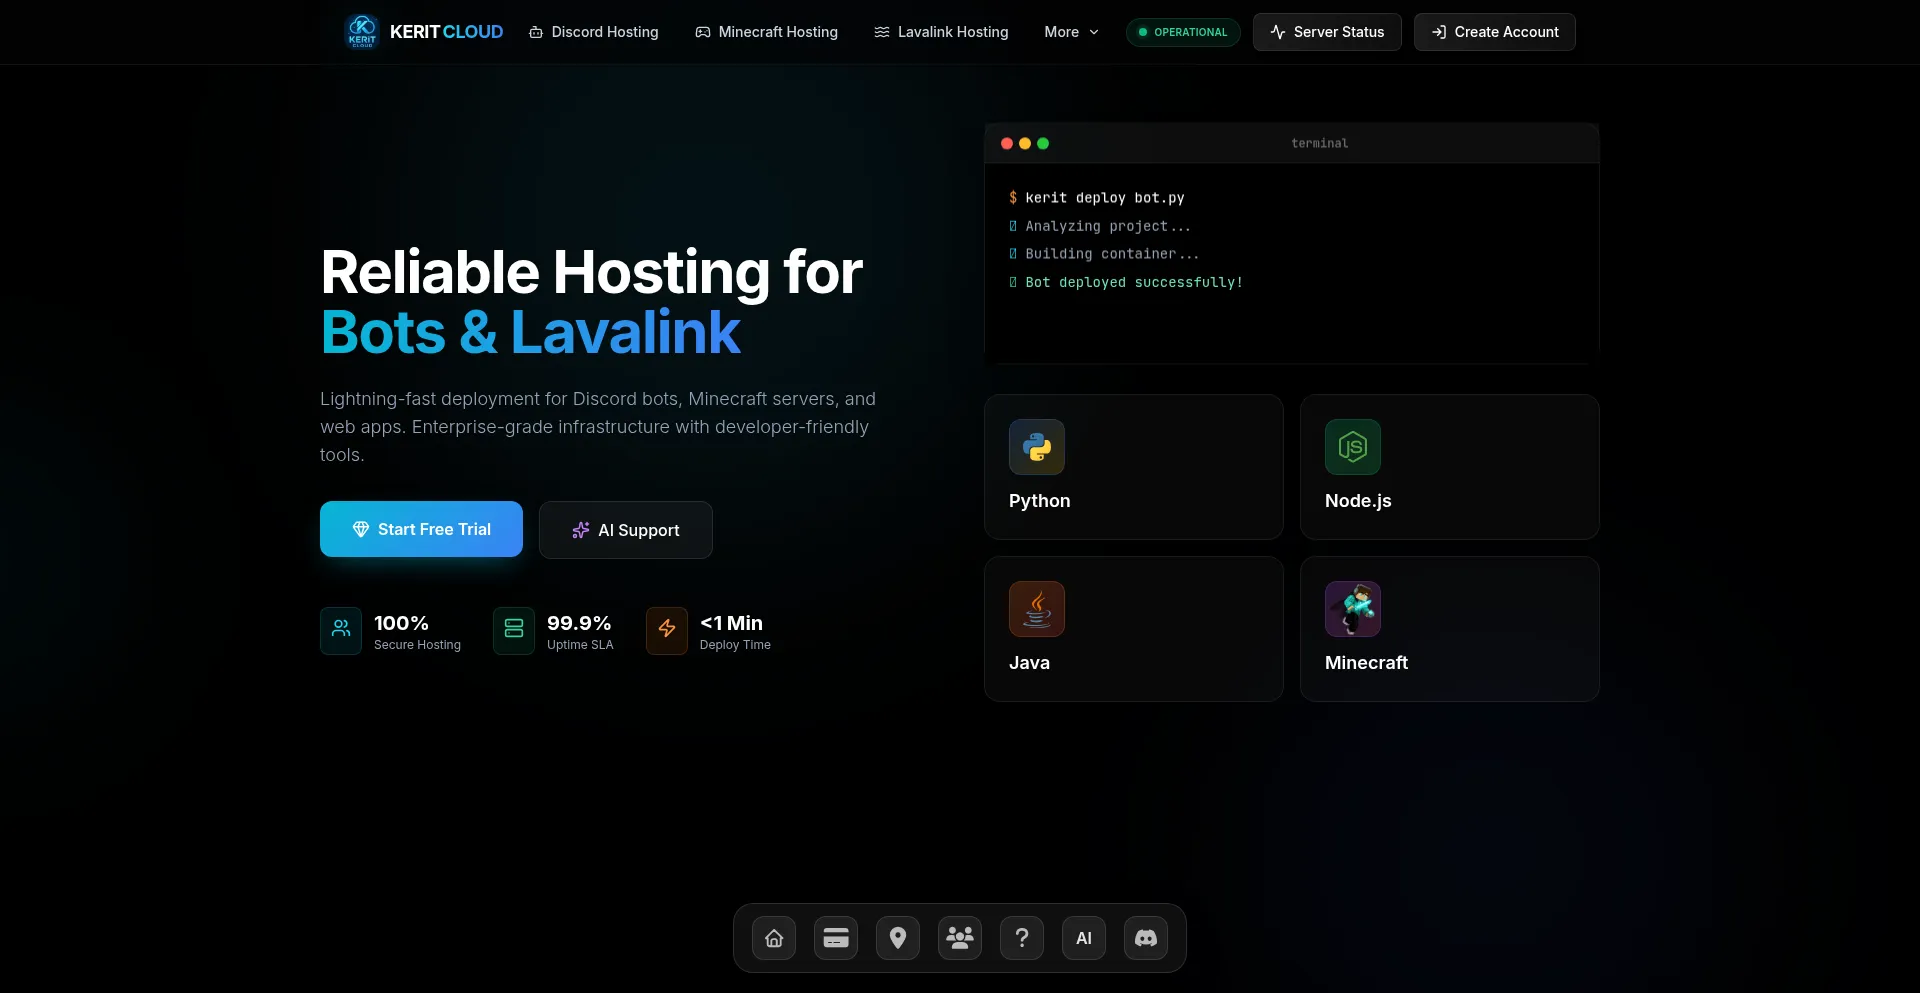Image resolution: width=1920 pixels, height=993 pixels.
Task: Open the AI dock button
Action: coord(1084,938)
